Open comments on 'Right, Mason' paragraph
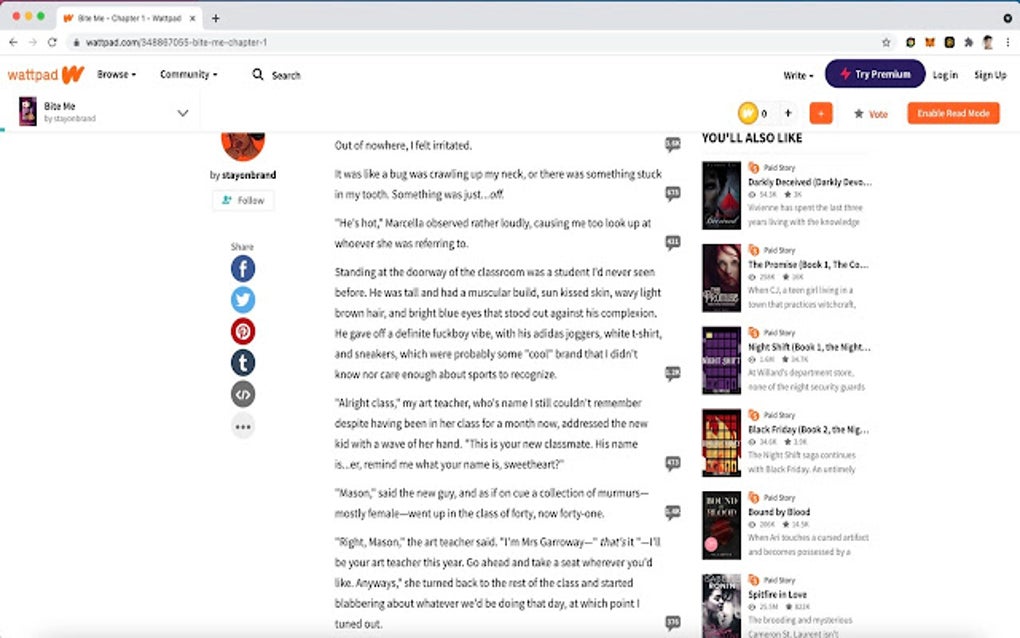This screenshot has width=1020, height=638. [x=673, y=623]
